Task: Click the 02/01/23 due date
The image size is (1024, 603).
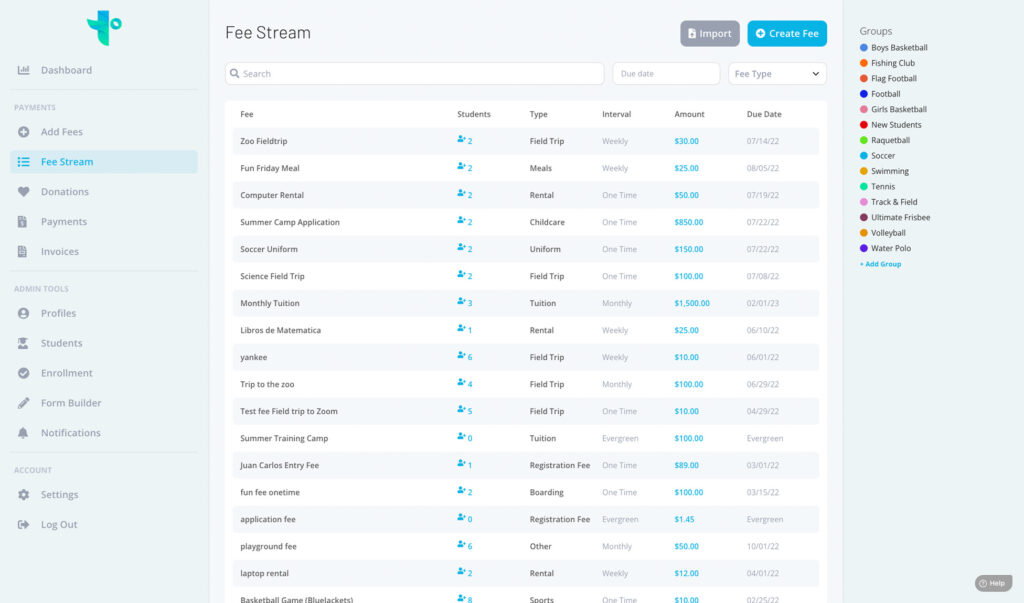Action: 763,303
